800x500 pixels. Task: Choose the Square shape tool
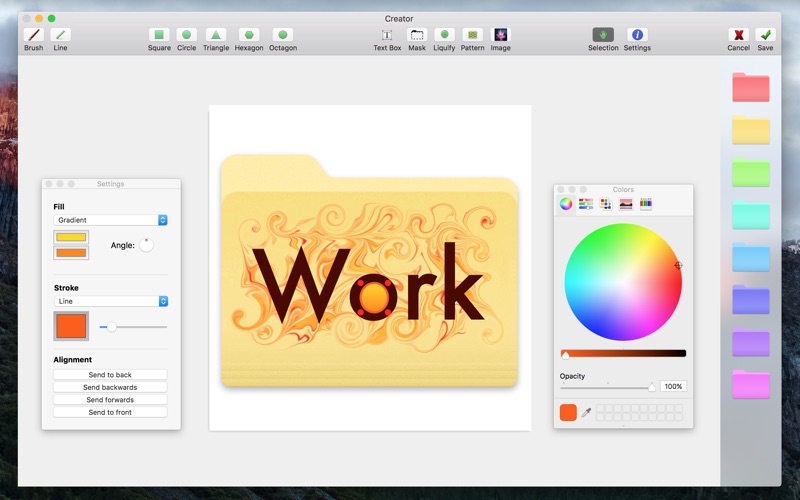(x=159, y=39)
